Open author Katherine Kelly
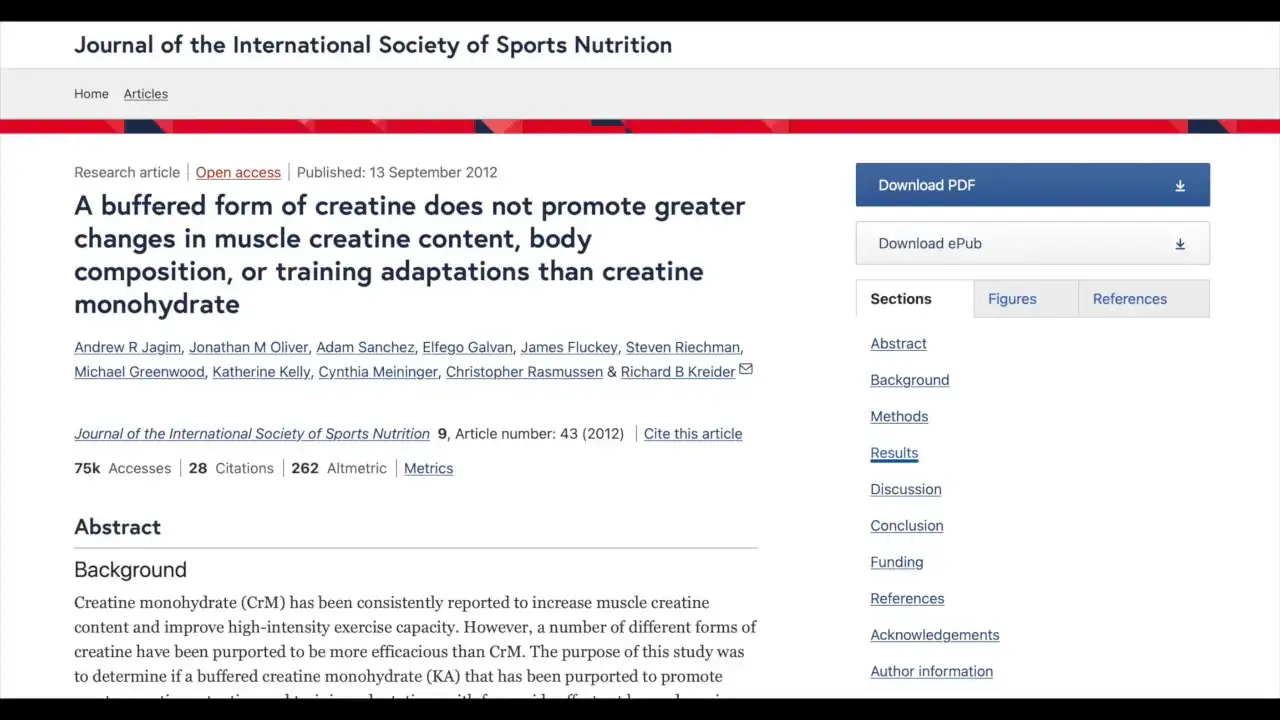 tap(261, 372)
